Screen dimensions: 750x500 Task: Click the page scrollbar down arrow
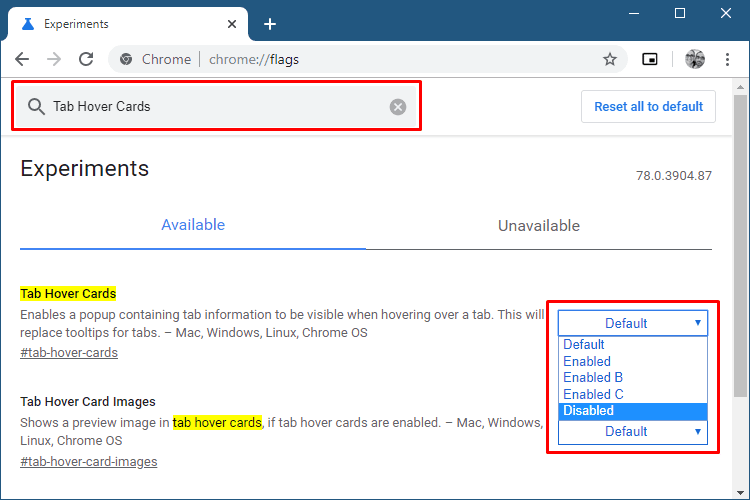[x=740, y=493]
